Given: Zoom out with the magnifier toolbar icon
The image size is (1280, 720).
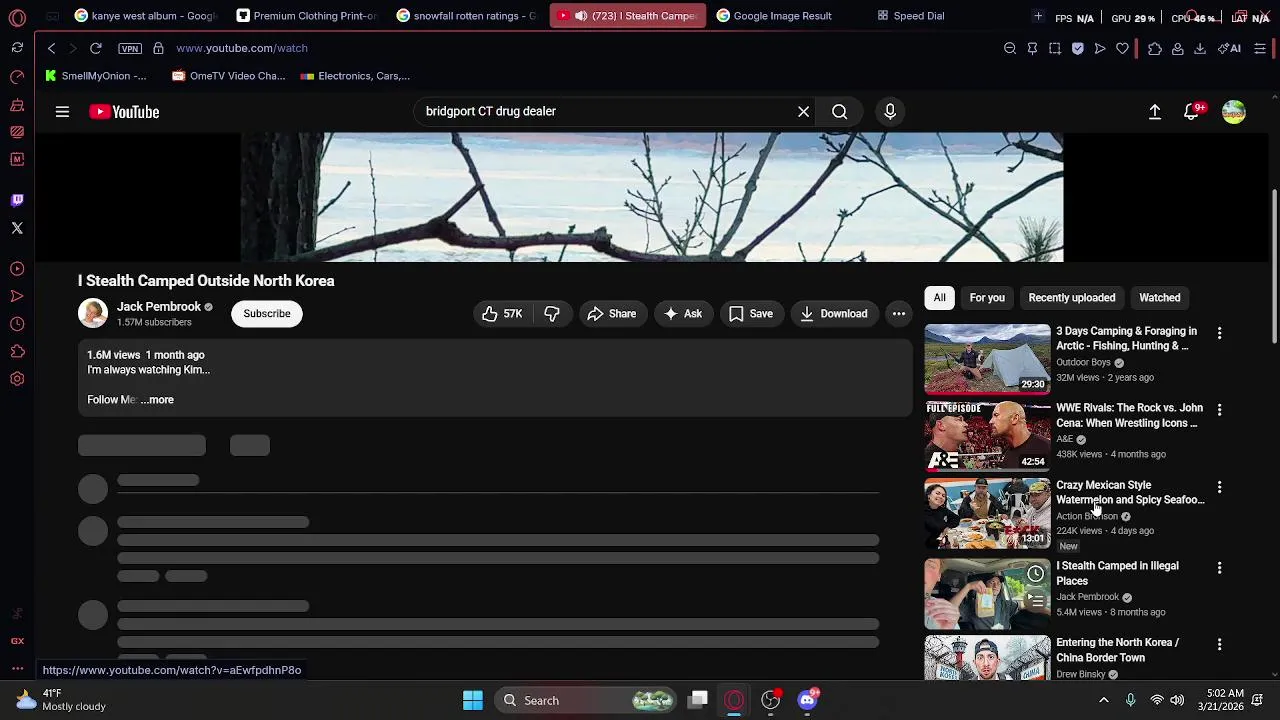Looking at the screenshot, I should click(x=1010, y=48).
